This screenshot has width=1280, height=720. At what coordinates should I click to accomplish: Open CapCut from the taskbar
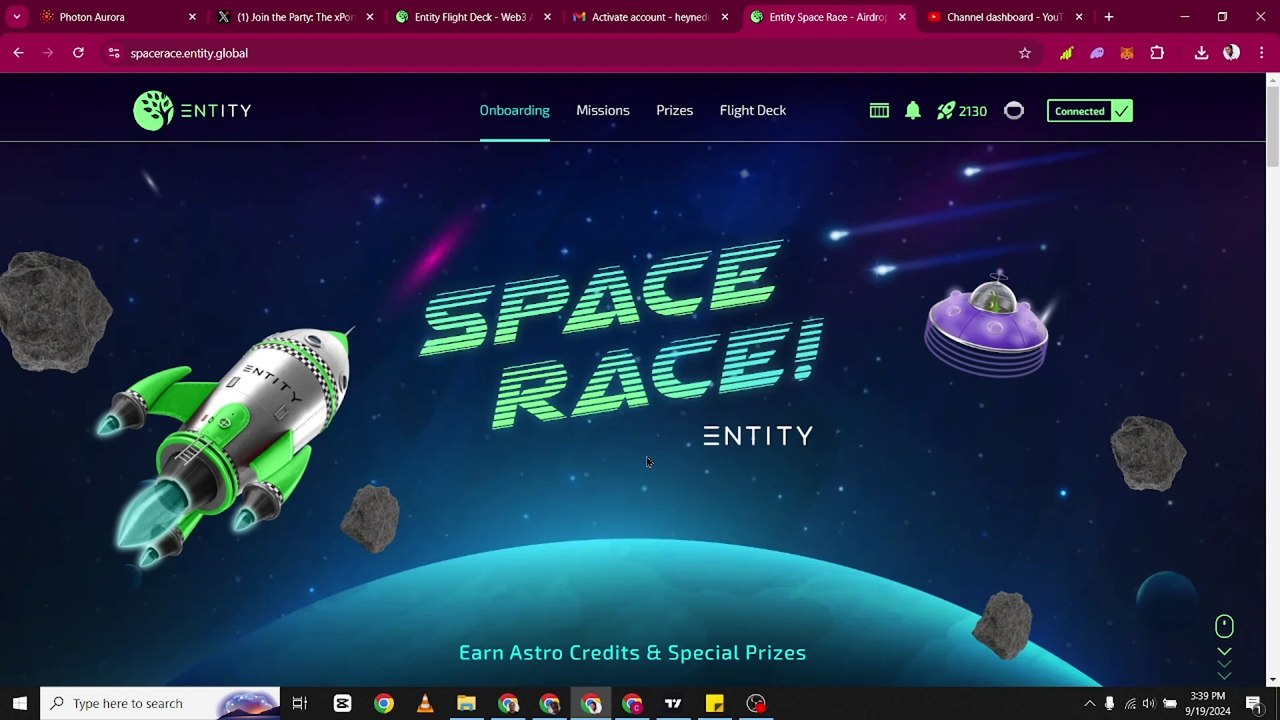coord(342,703)
